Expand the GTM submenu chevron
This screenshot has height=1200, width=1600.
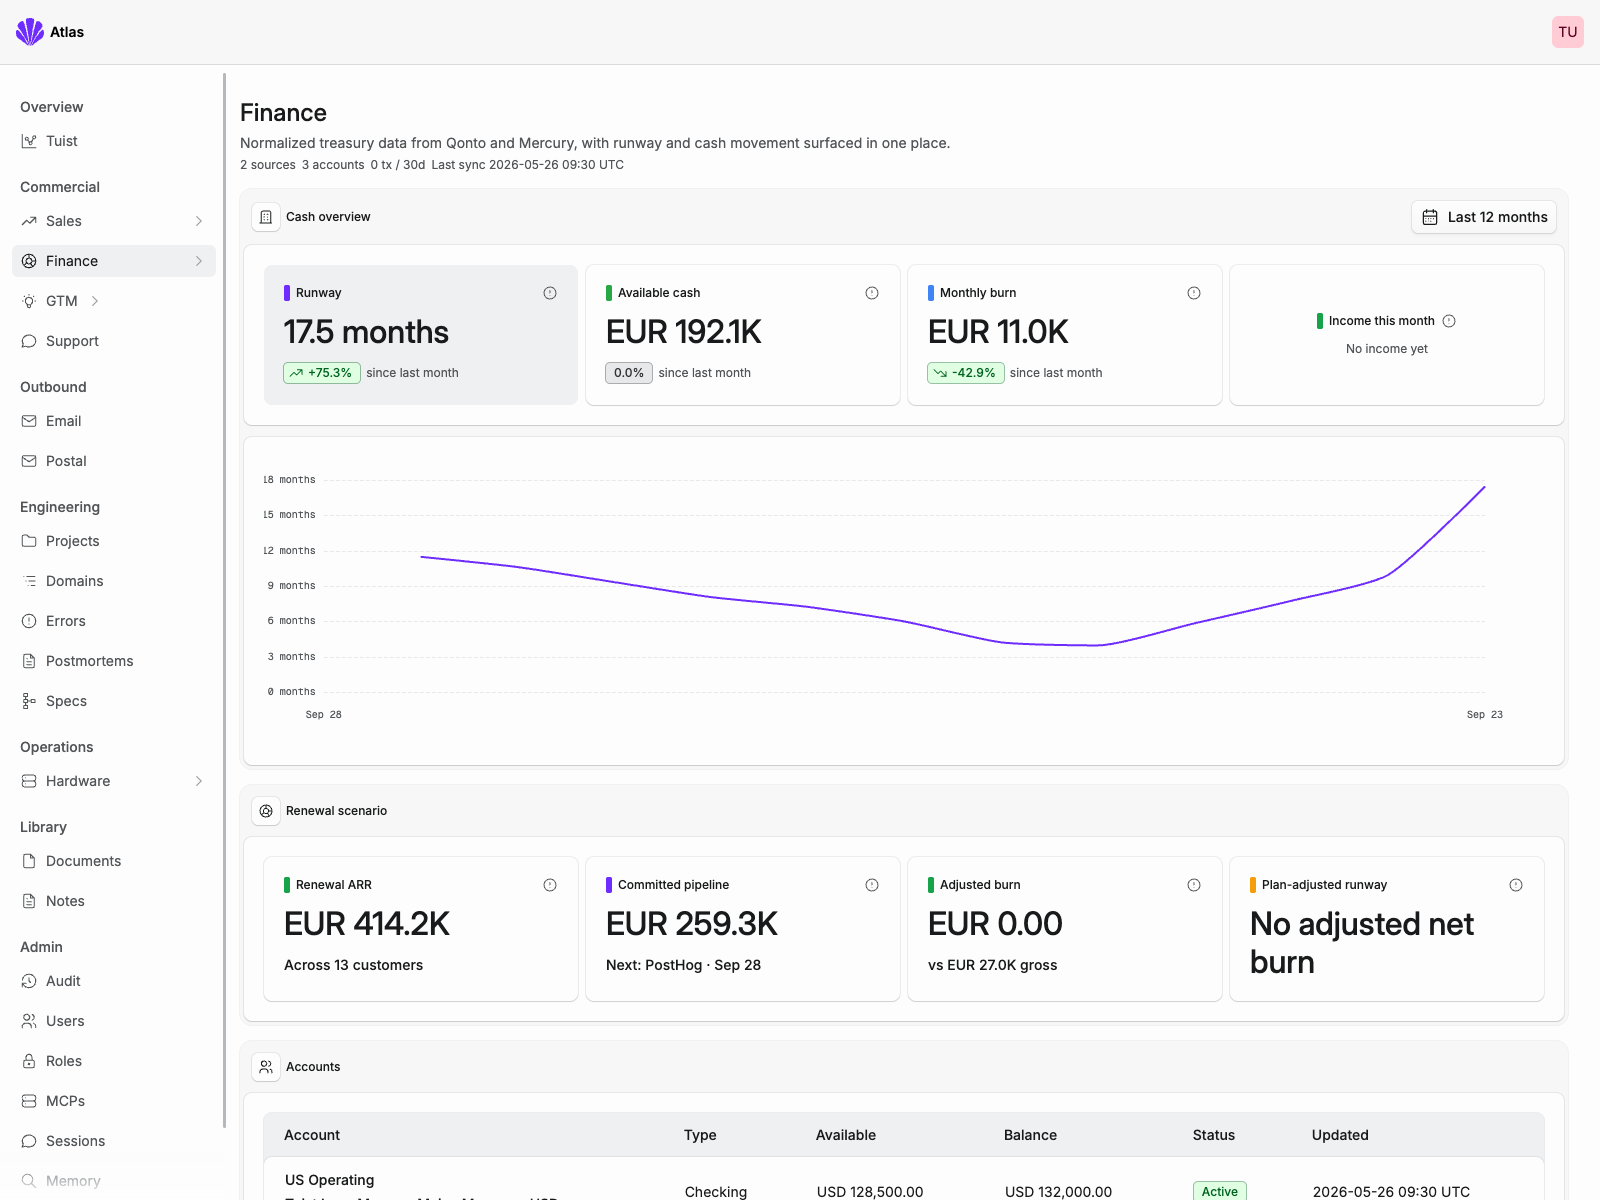coord(95,301)
